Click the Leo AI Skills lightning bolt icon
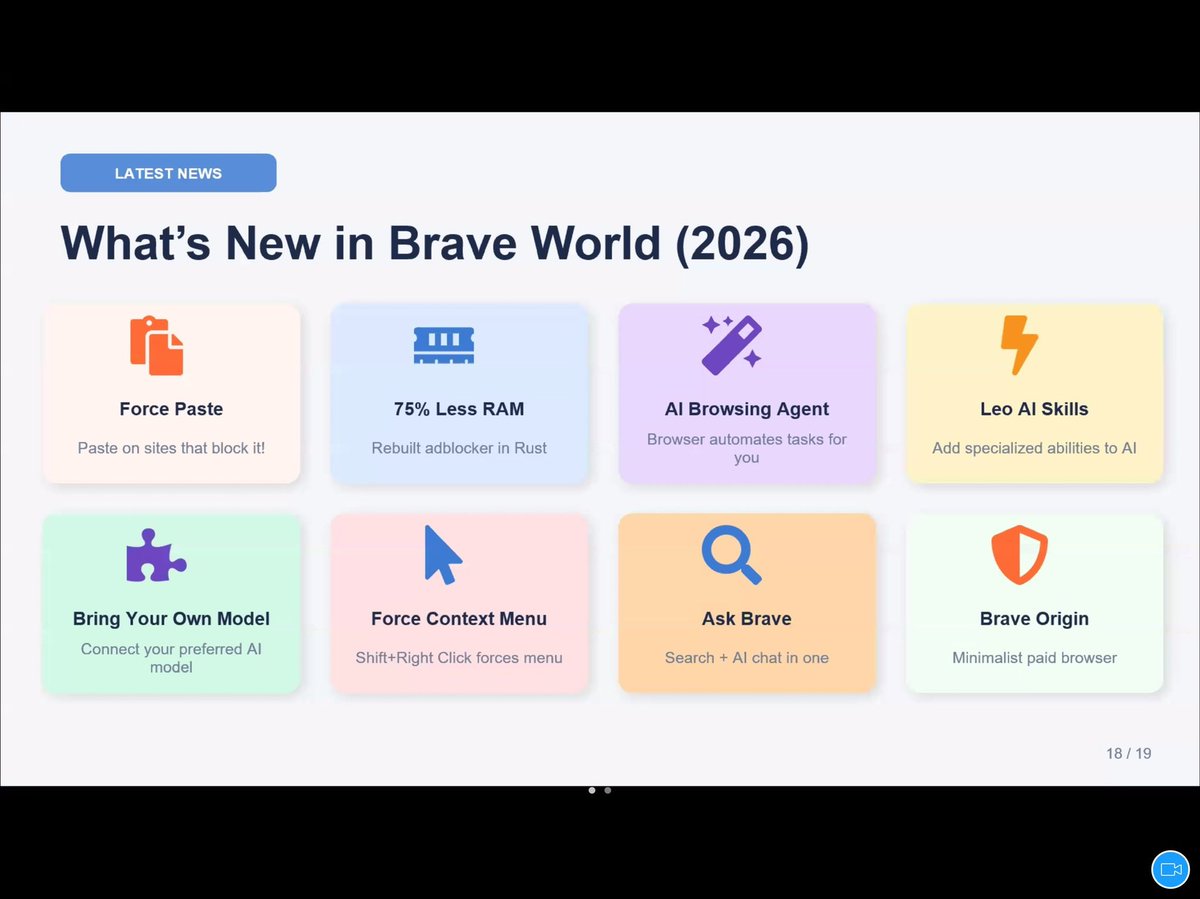The height and width of the screenshot is (899, 1200). click(x=1020, y=345)
